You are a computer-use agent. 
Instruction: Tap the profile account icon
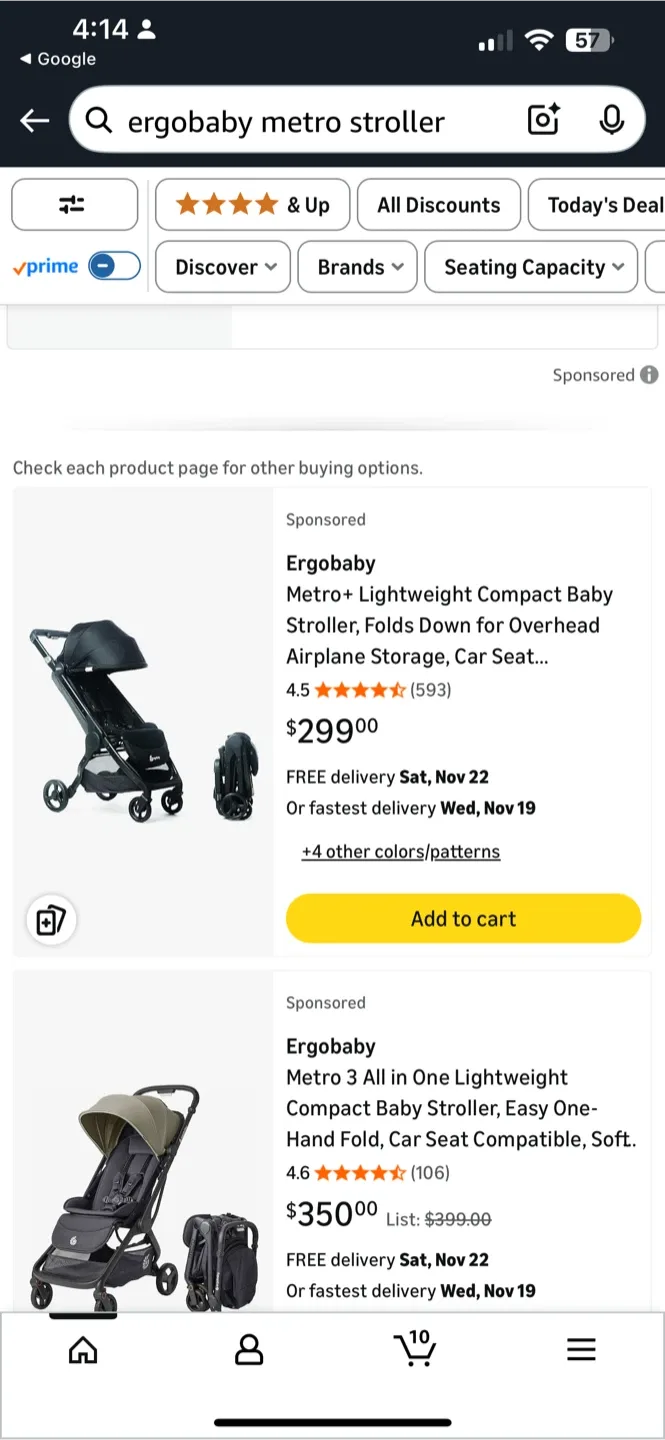pos(249,1349)
